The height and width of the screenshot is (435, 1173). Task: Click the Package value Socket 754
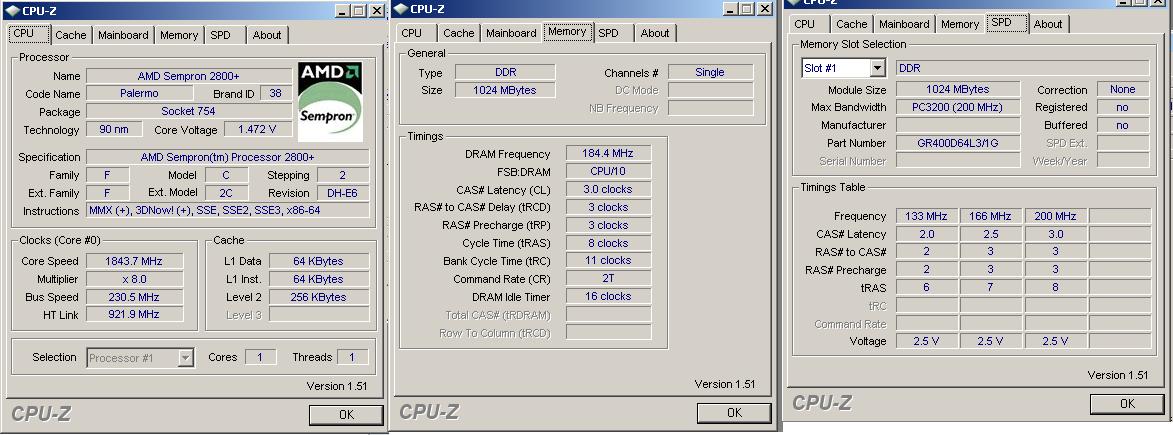189,112
